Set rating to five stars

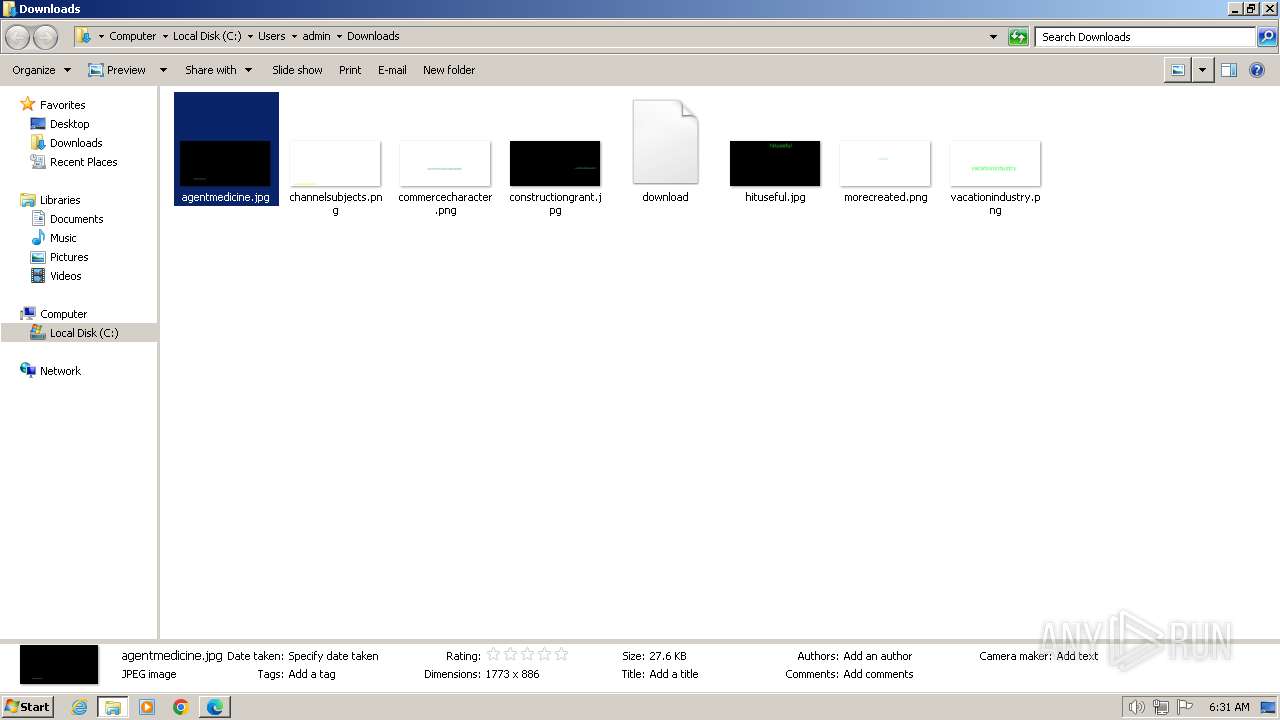coord(561,655)
